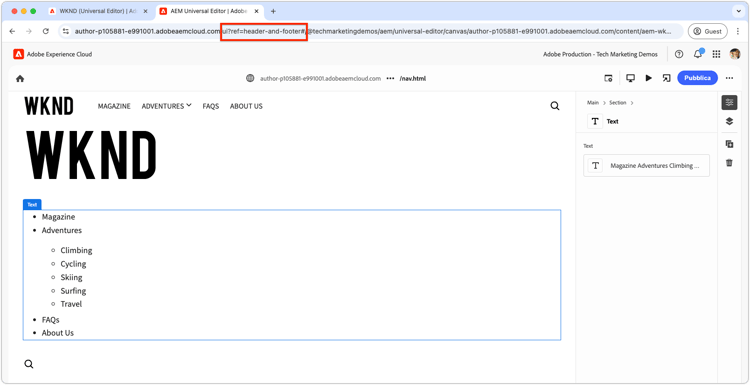Viewport: 750px width, 385px height.
Task: Close the AEM Universal Editor tab
Action: (x=257, y=11)
